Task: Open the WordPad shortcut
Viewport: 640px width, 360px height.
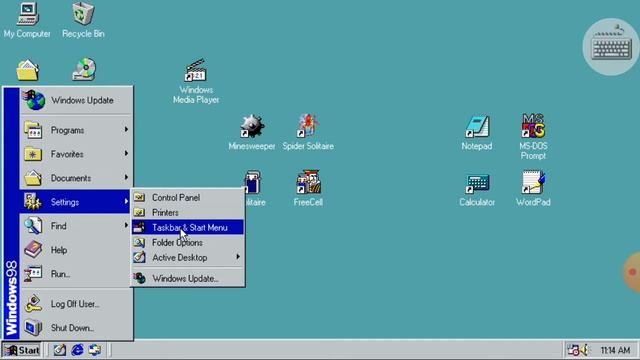Action: click(x=533, y=188)
